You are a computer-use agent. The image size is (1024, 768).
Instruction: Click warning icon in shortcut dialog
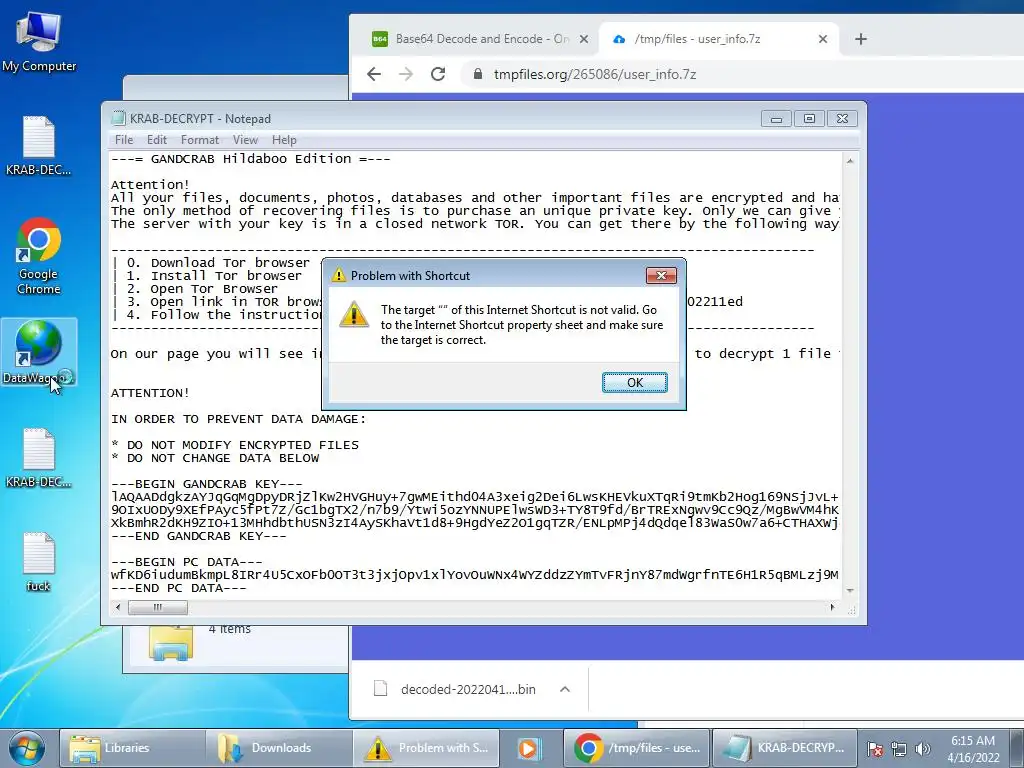tap(354, 314)
